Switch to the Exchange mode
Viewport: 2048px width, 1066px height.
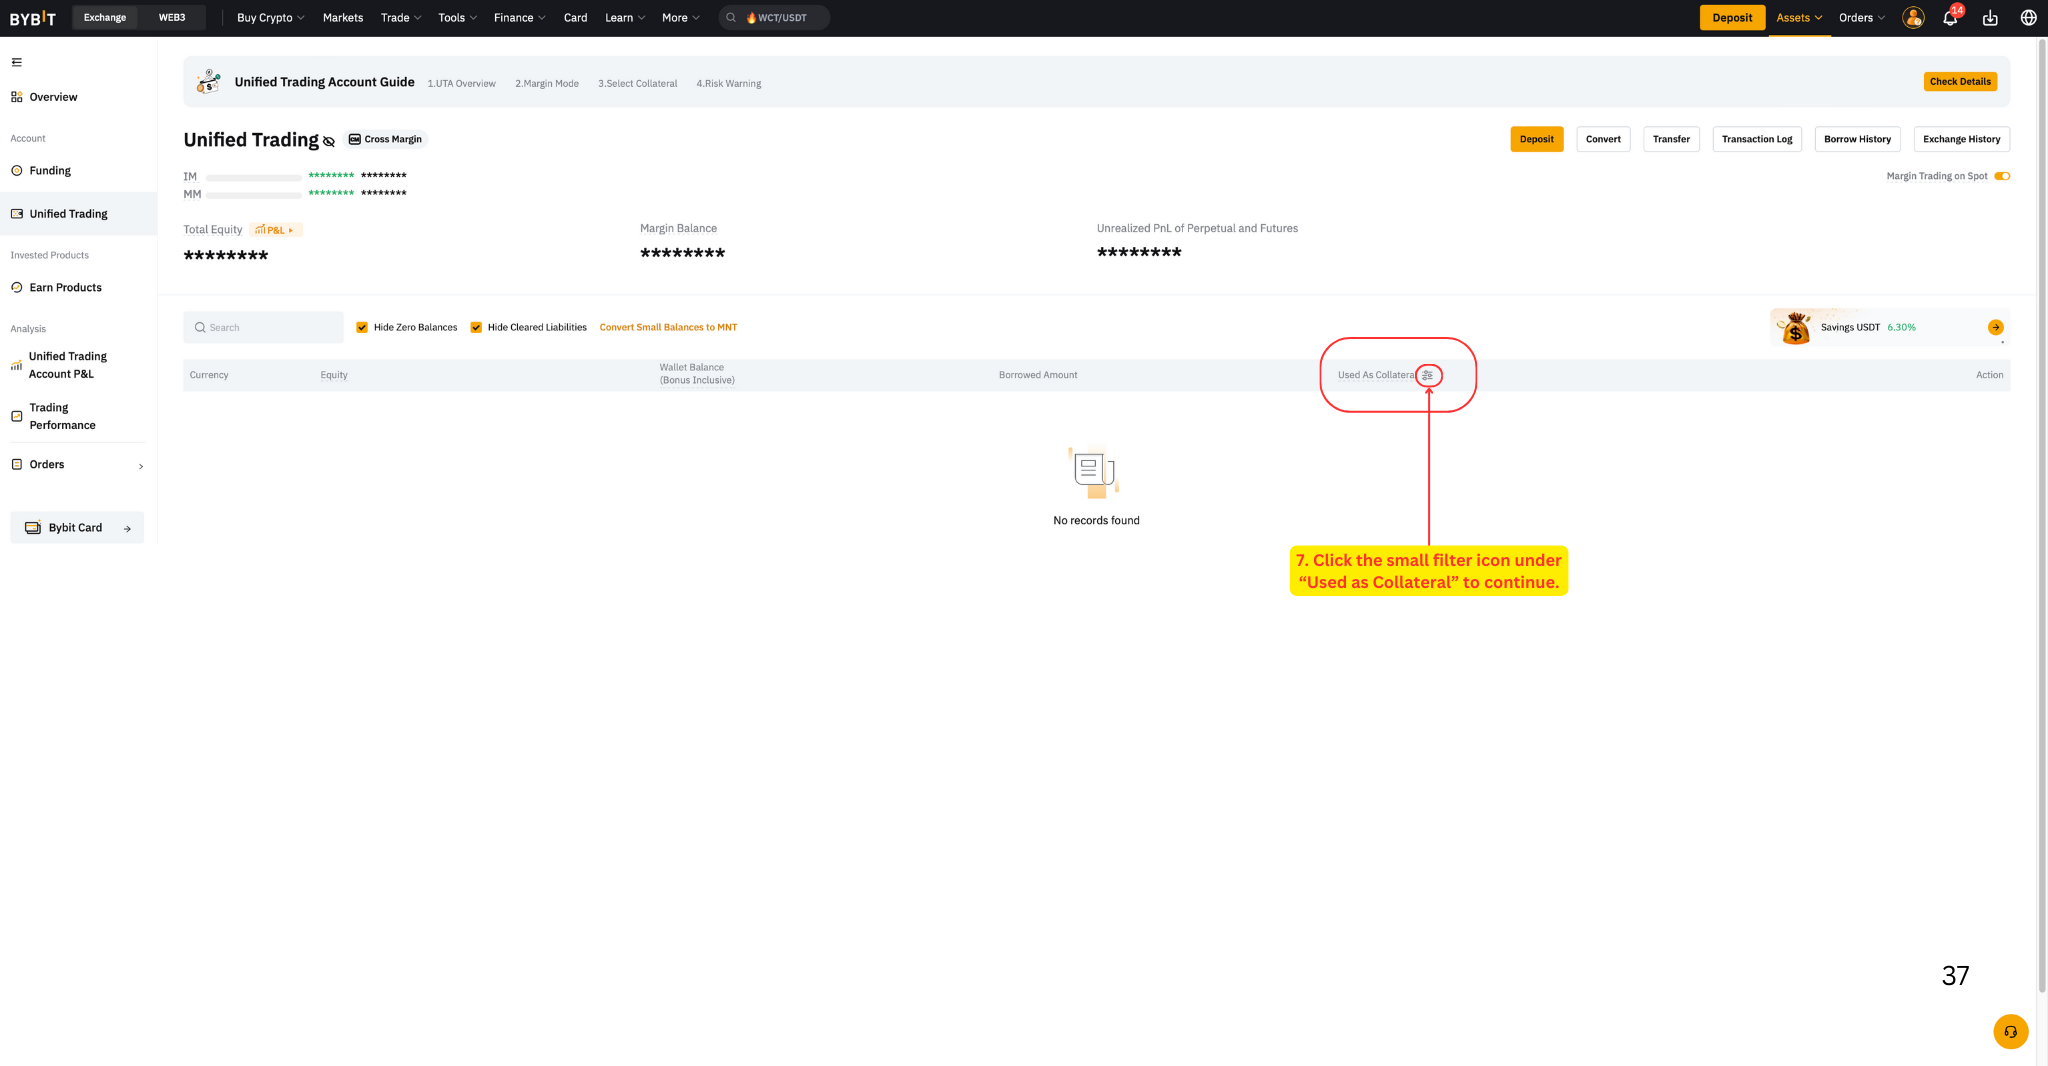pyautogui.click(x=105, y=18)
